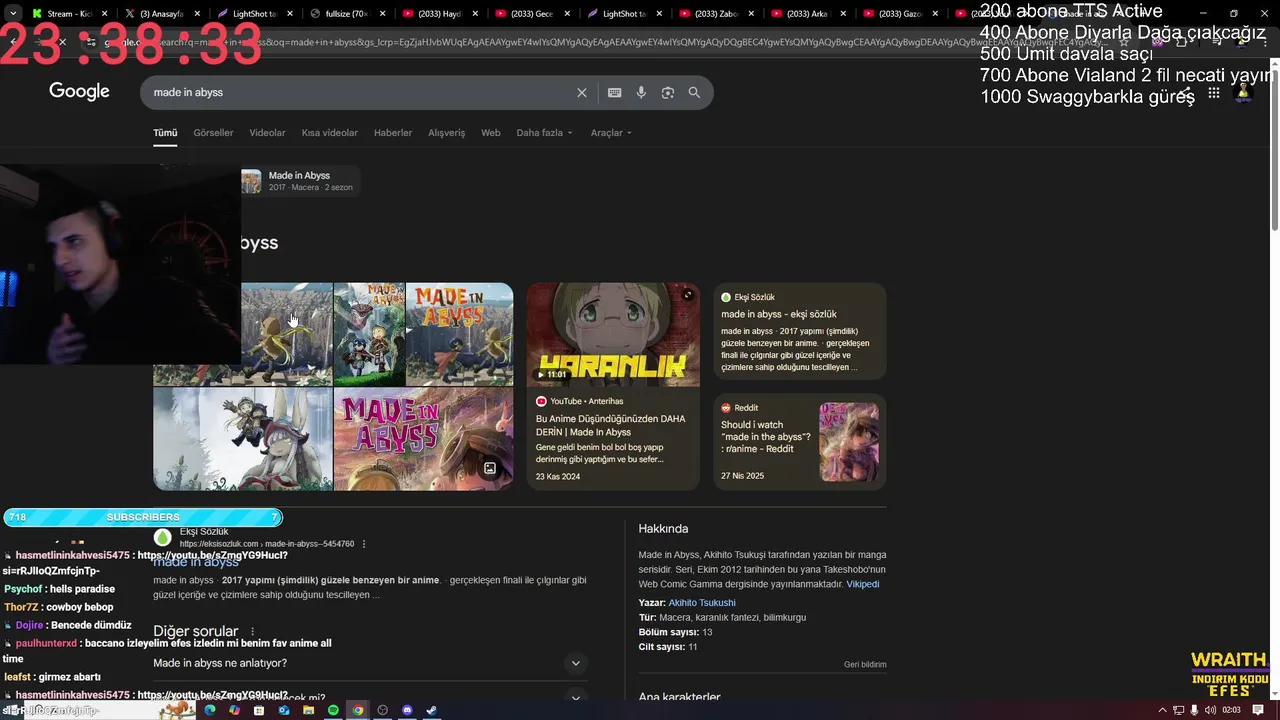Switch to the (2033) Zabo YouTube tab
The height and width of the screenshot is (720, 1280).
tap(716, 14)
